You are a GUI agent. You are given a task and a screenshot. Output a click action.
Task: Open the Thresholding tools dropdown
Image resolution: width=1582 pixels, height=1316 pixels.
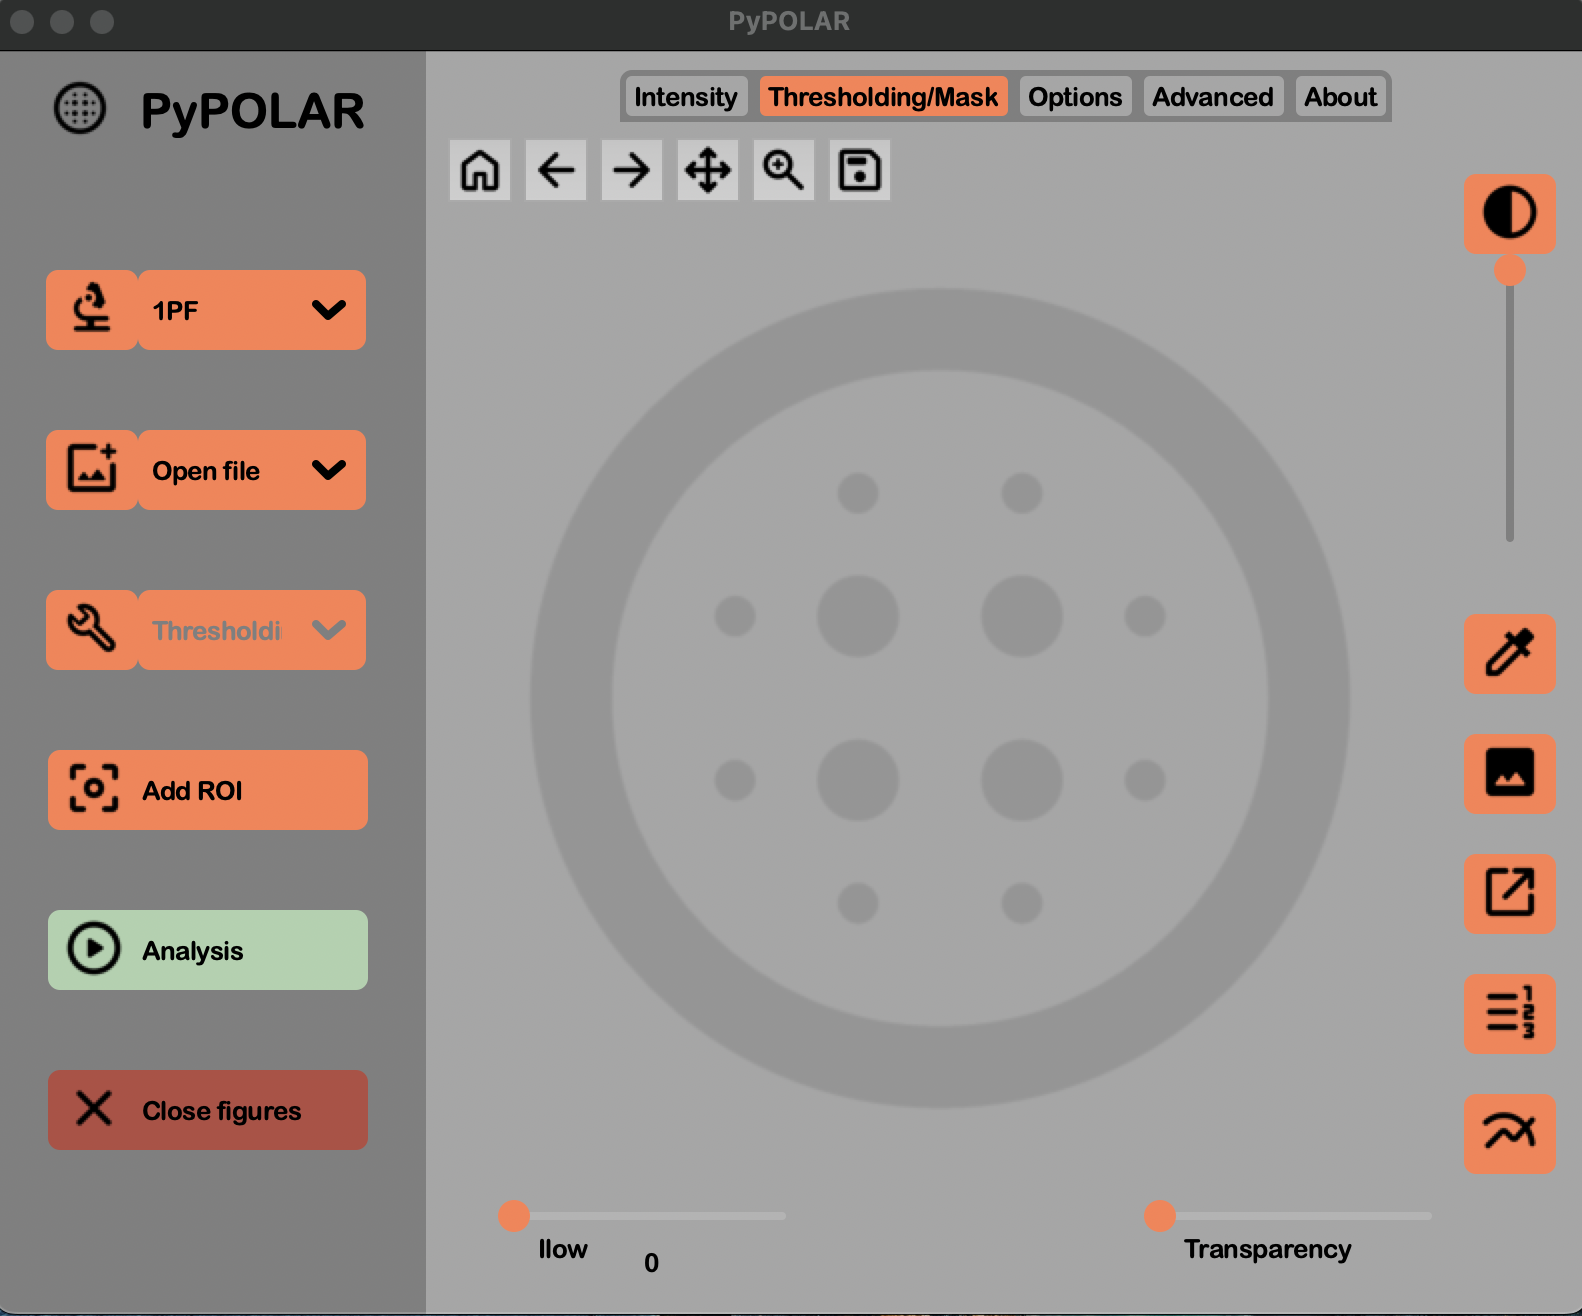[252, 630]
